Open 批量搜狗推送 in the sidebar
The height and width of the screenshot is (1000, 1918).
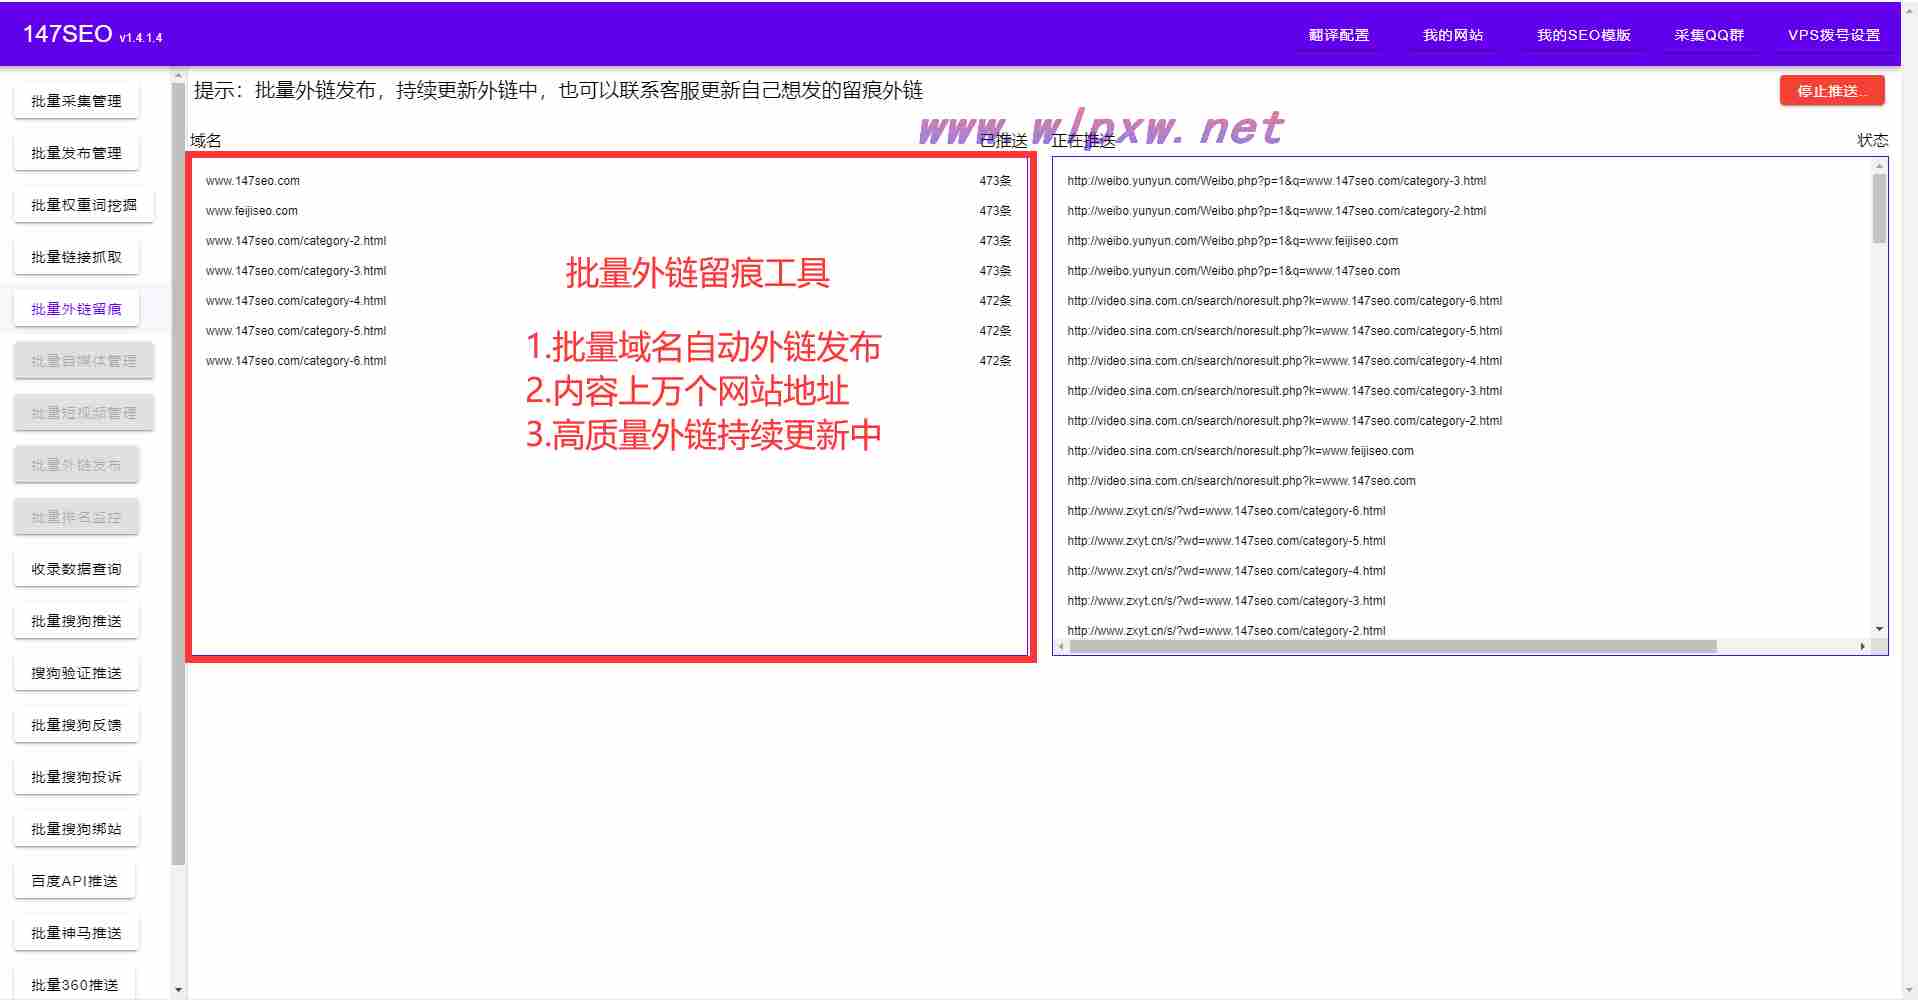click(76, 621)
